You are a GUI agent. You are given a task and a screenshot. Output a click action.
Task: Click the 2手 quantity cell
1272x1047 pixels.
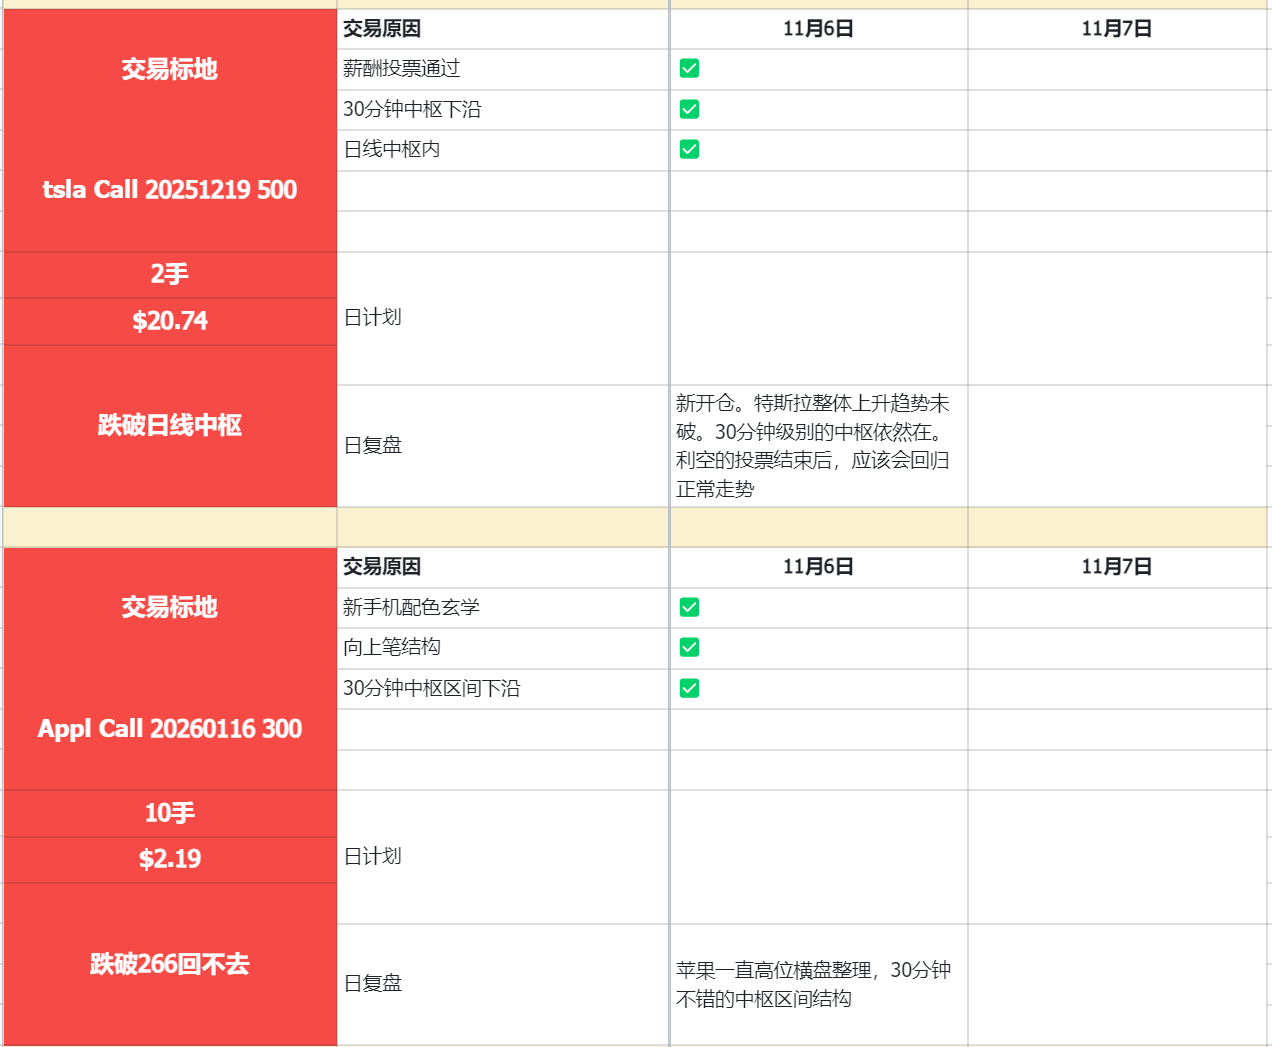pos(170,275)
